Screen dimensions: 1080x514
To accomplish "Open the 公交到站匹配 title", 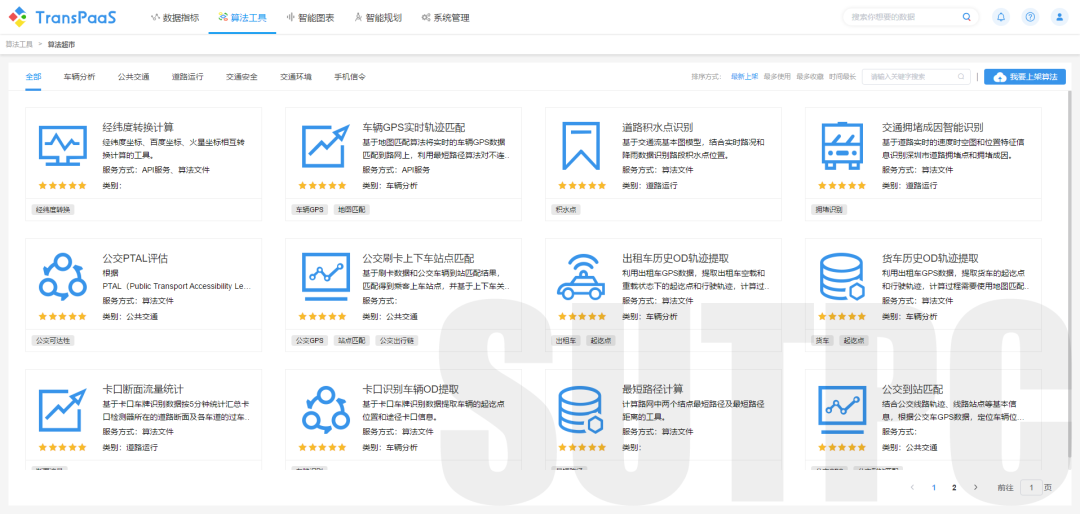I will point(912,389).
